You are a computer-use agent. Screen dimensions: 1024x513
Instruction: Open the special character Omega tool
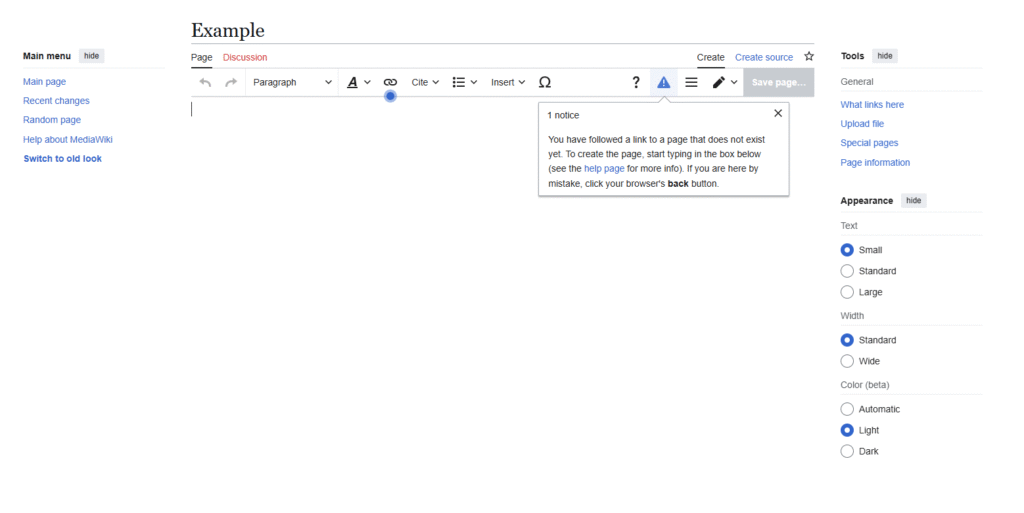(545, 82)
